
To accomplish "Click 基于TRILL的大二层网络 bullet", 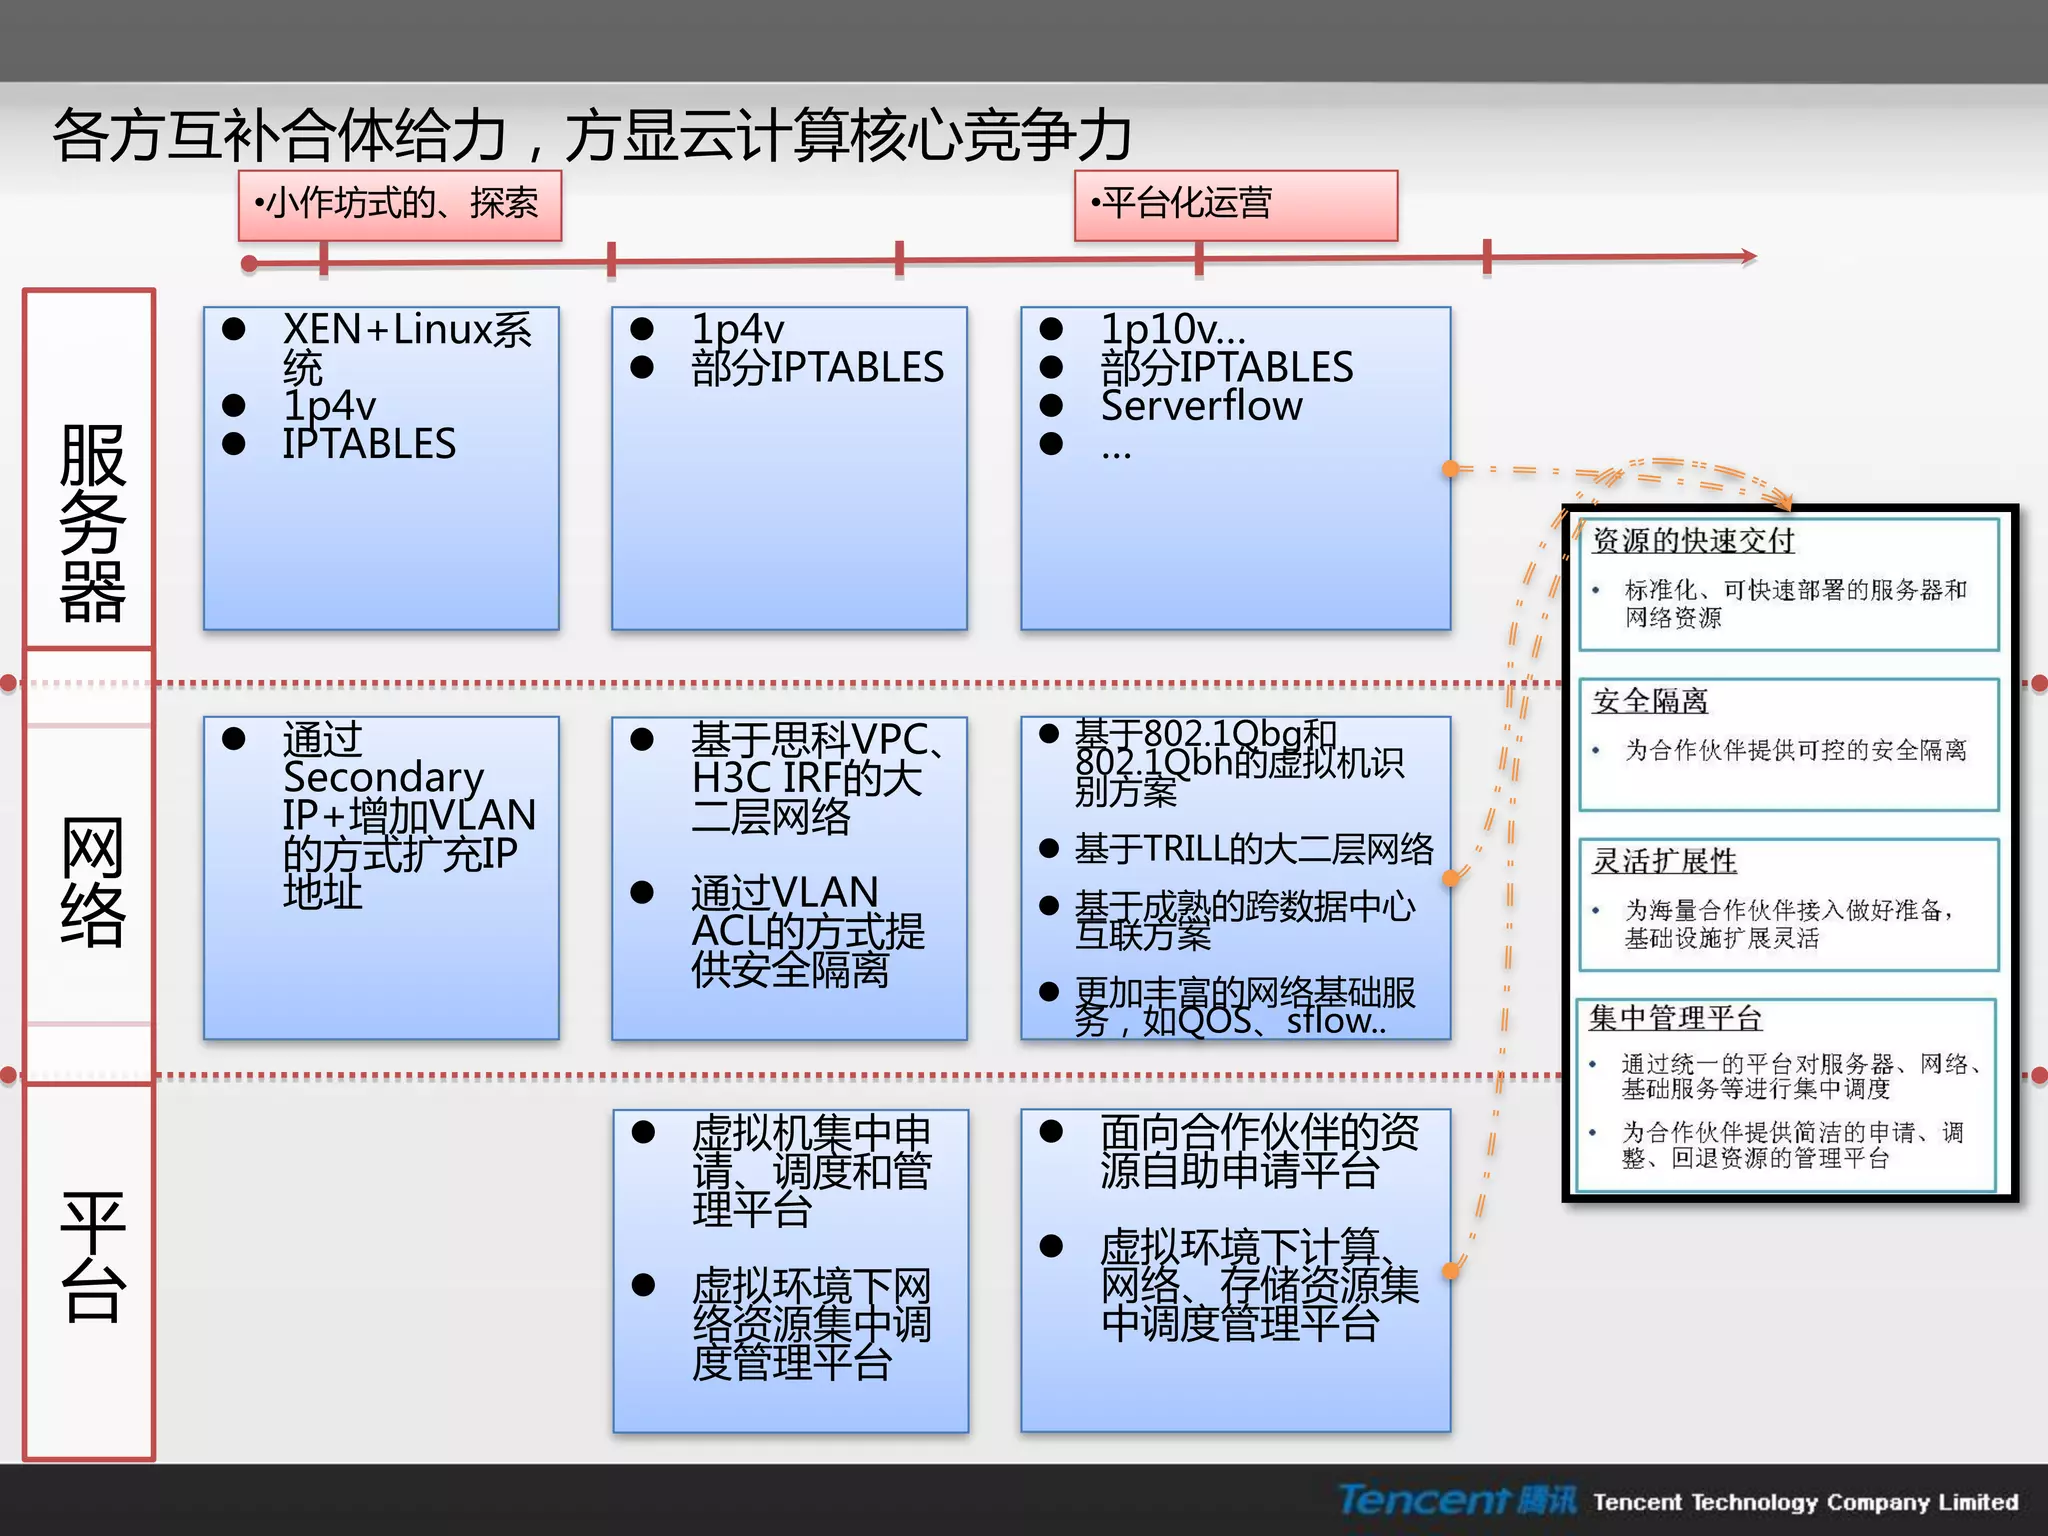I will pyautogui.click(x=1254, y=848).
